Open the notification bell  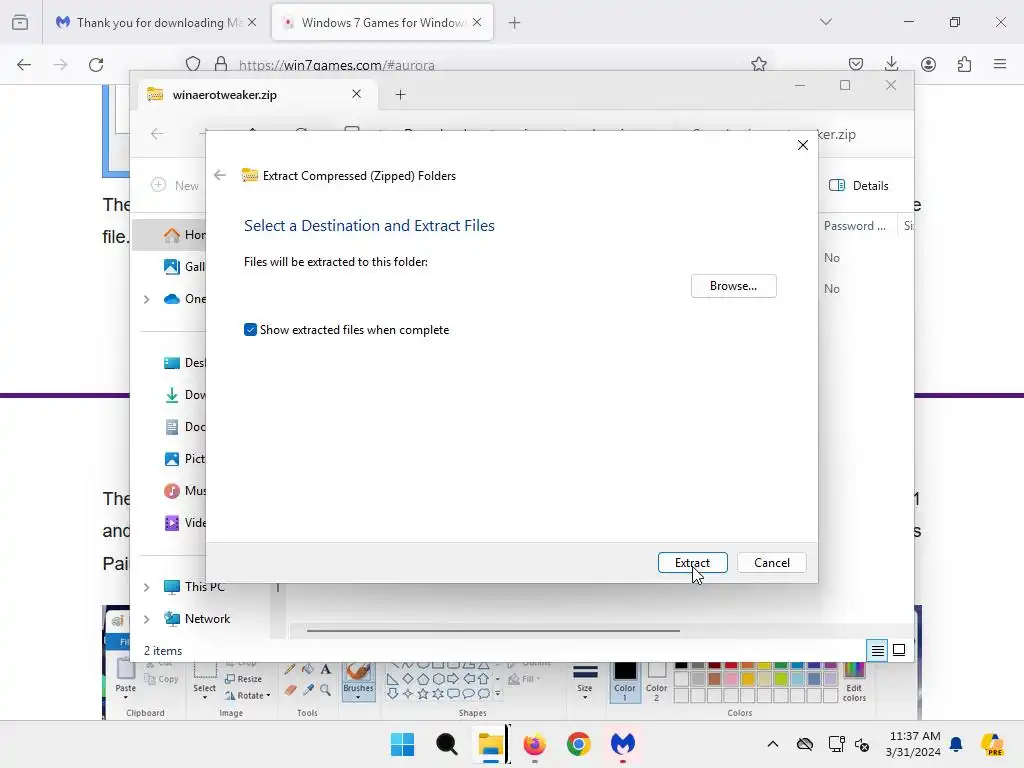coord(956,744)
